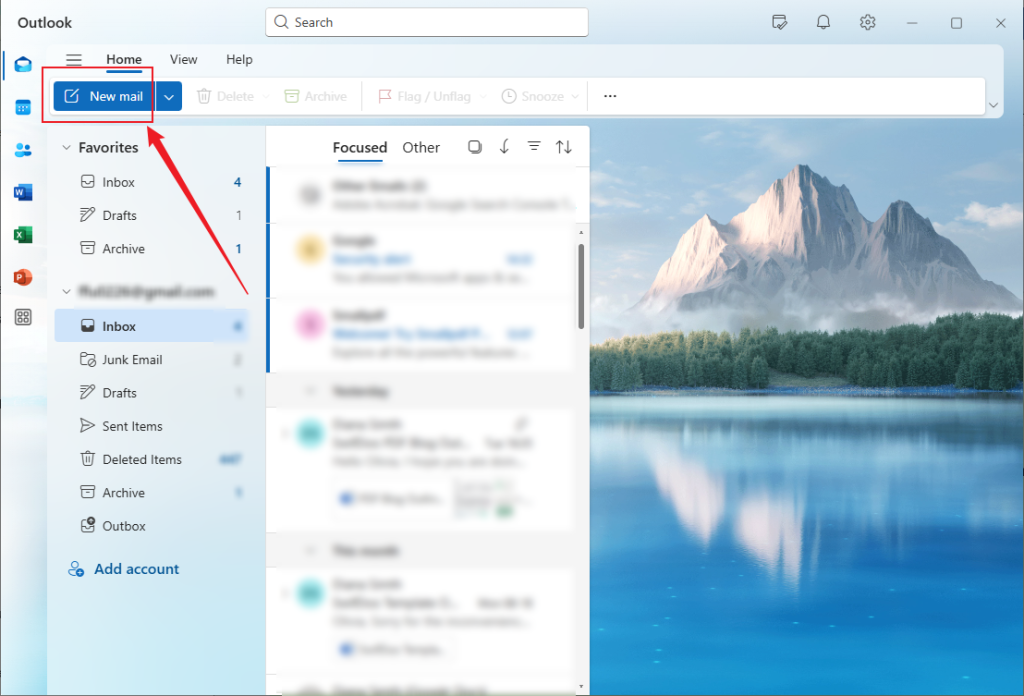This screenshot has width=1024, height=696.
Task: Open the People app in left rail
Action: (x=22, y=149)
